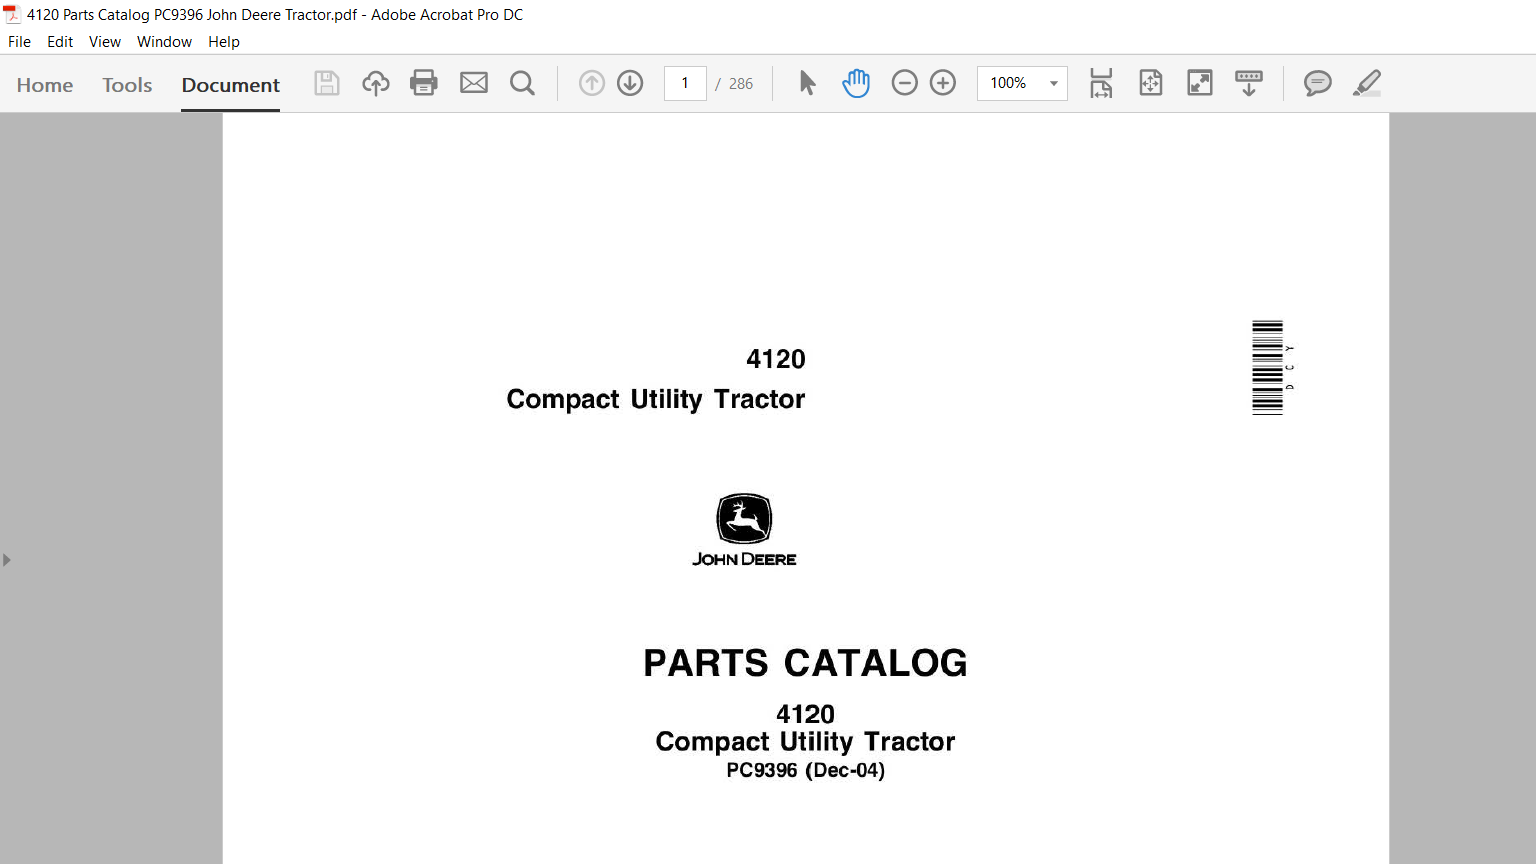Click the fit width scrolling icon

coord(1101,83)
